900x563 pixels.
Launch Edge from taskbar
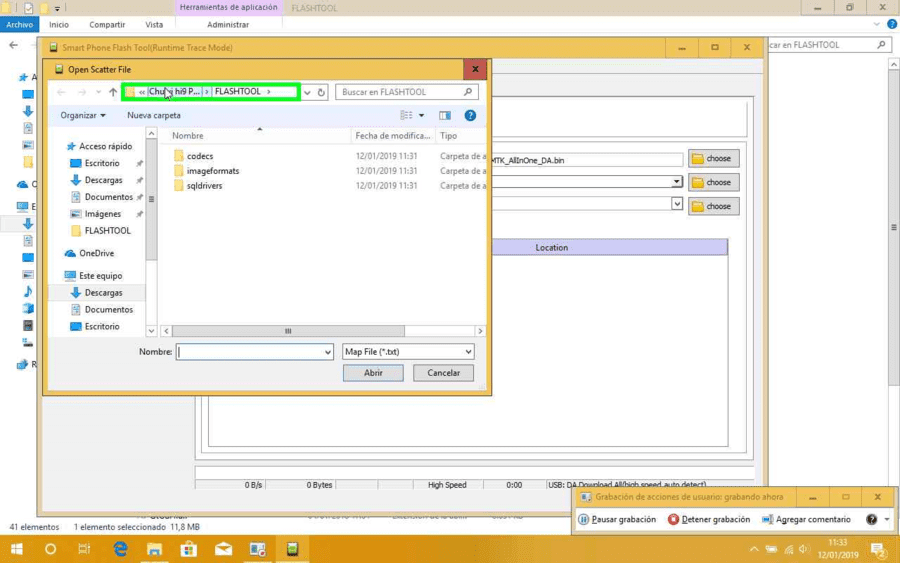click(120, 549)
